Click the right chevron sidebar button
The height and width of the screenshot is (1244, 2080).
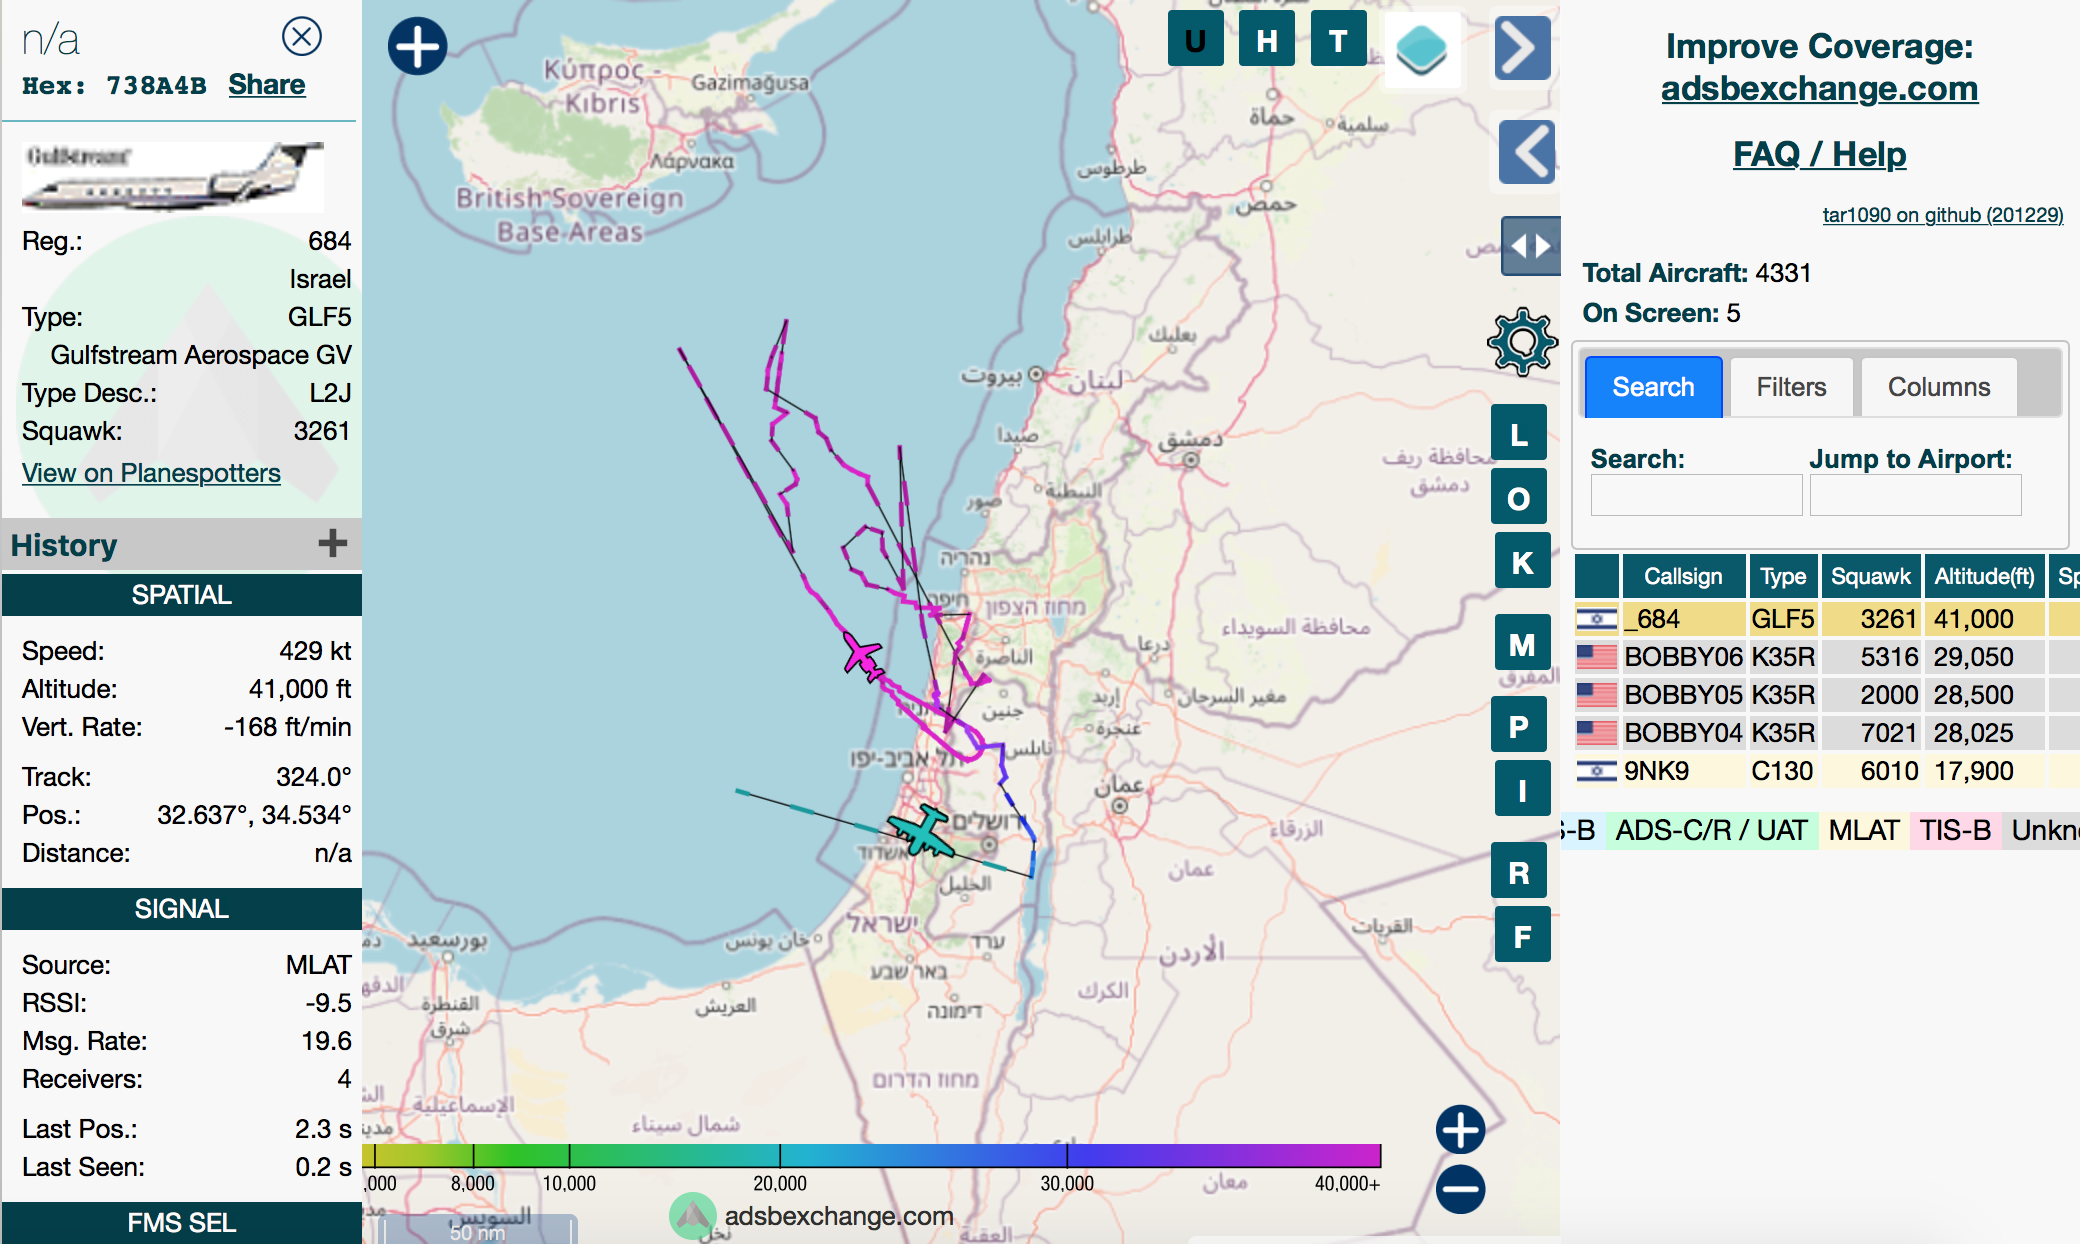(1522, 48)
